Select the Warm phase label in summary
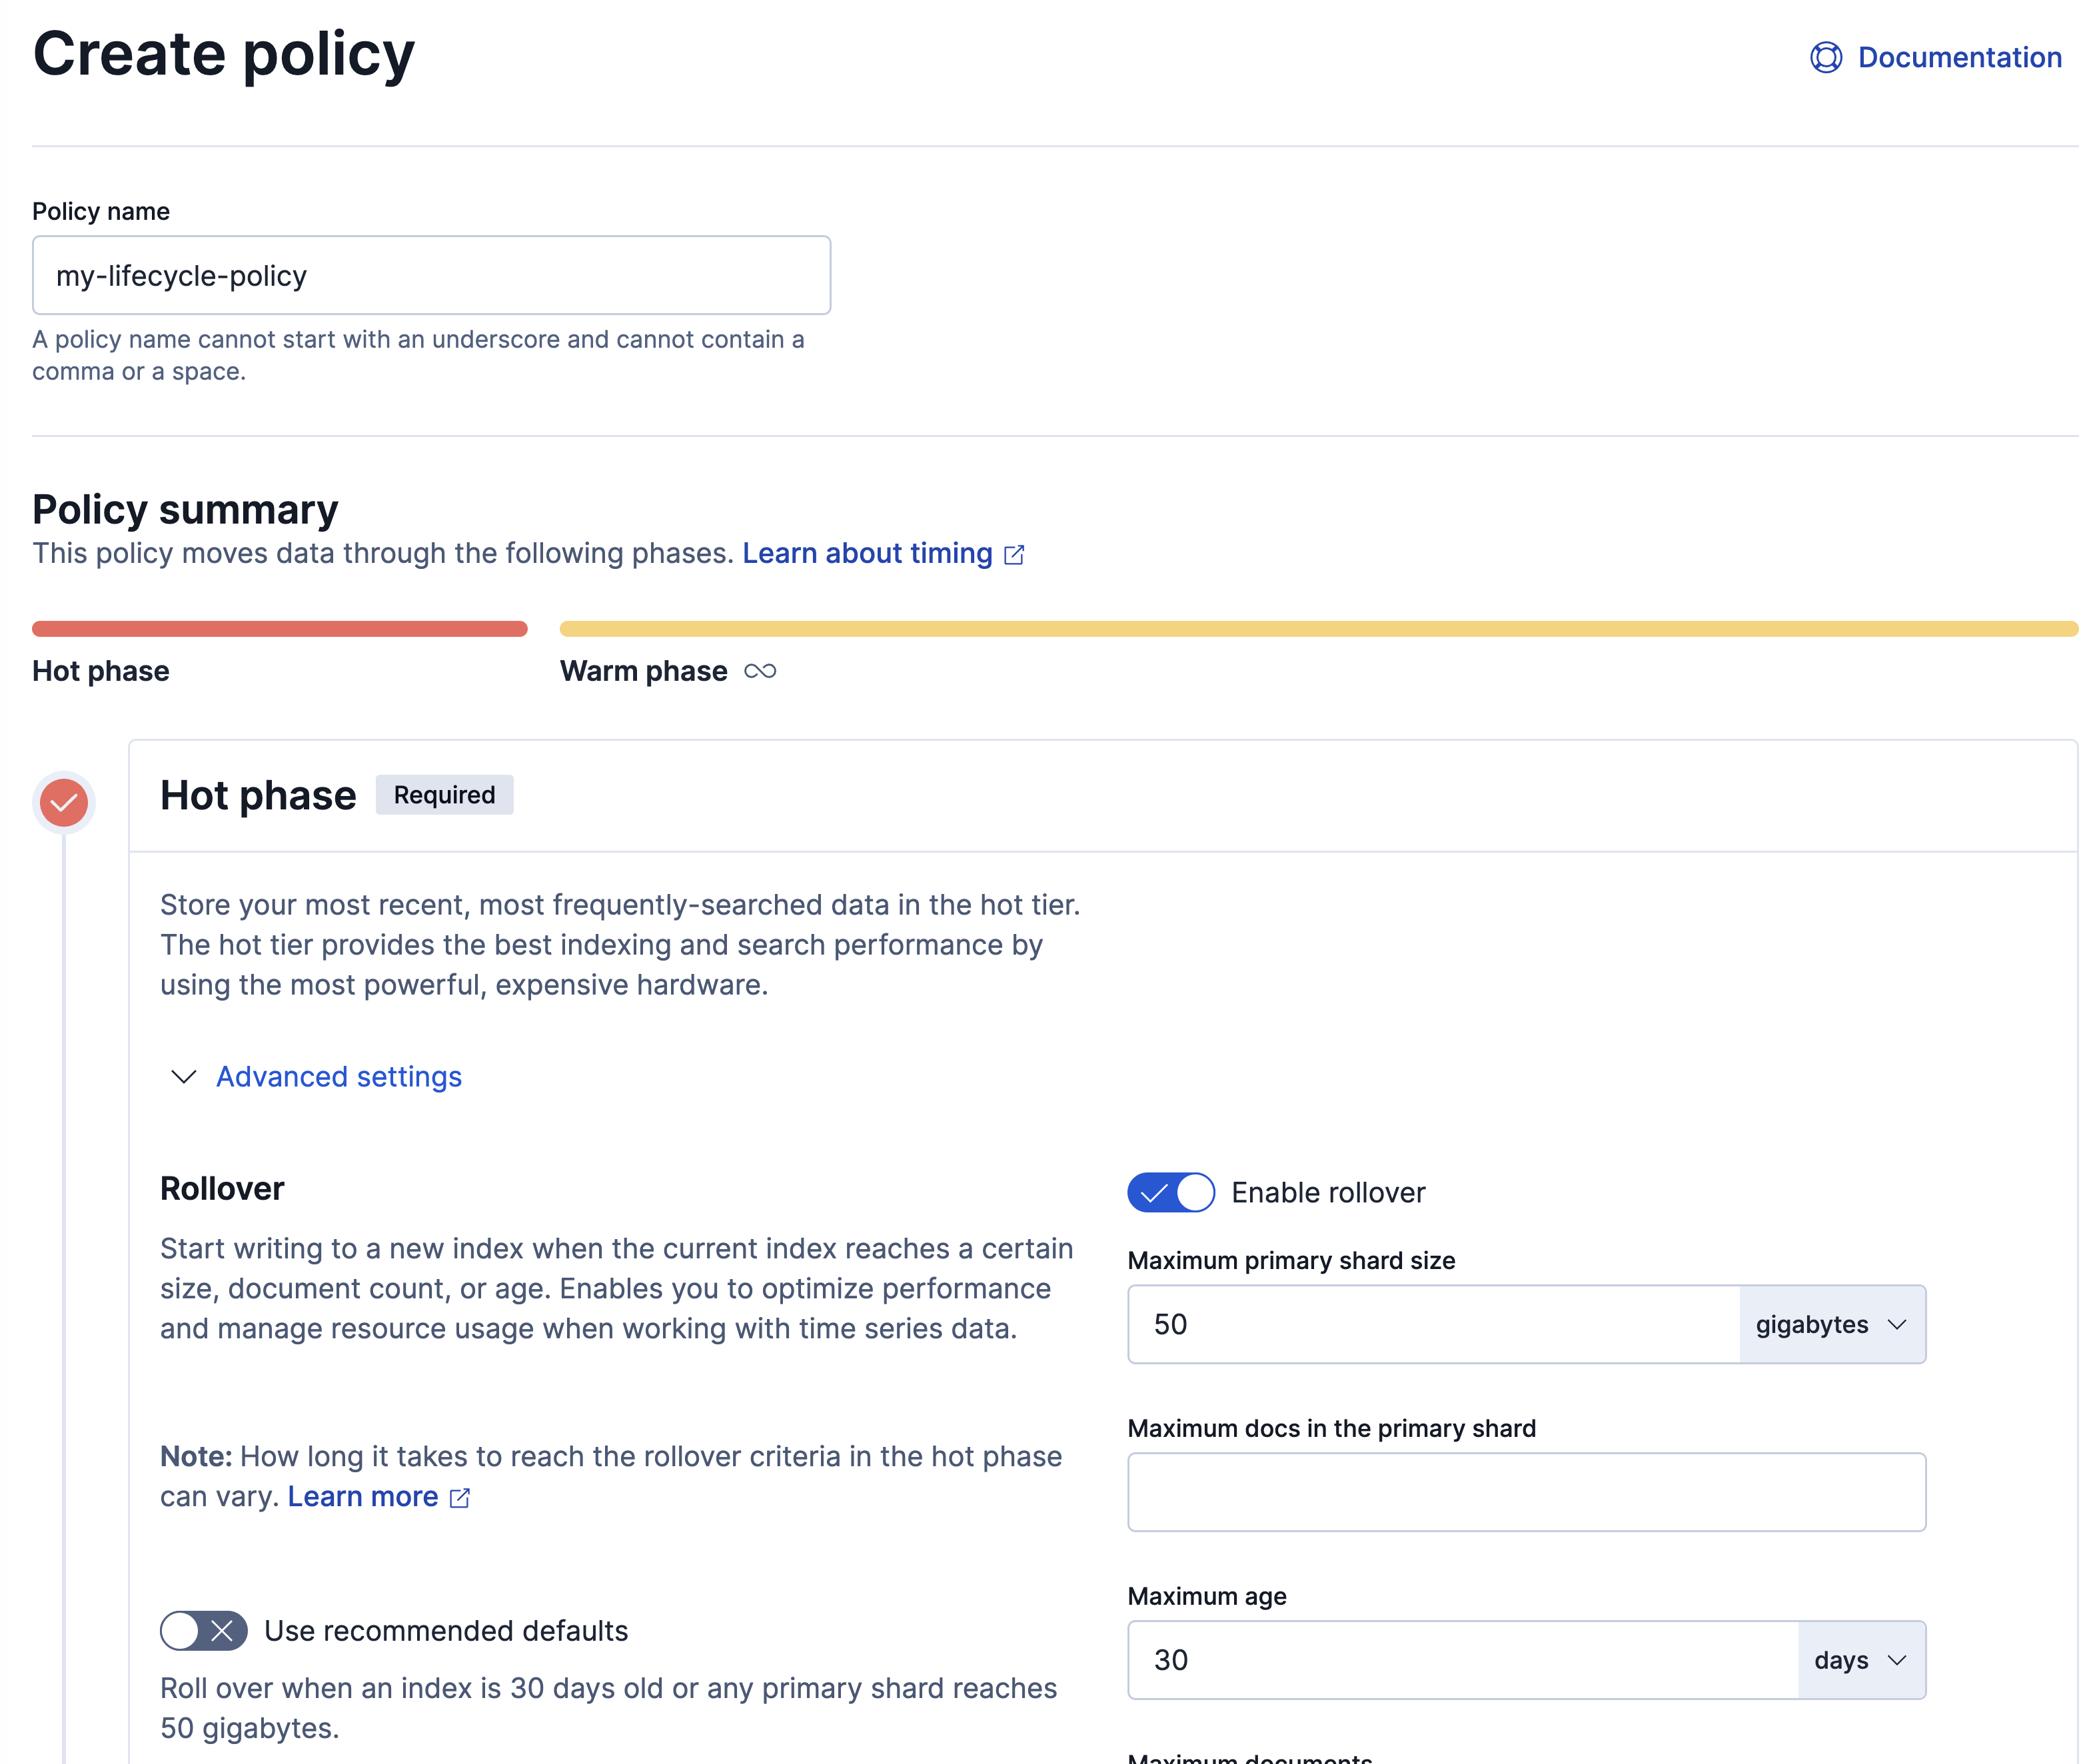This screenshot has width=2095, height=1764. 644,671
